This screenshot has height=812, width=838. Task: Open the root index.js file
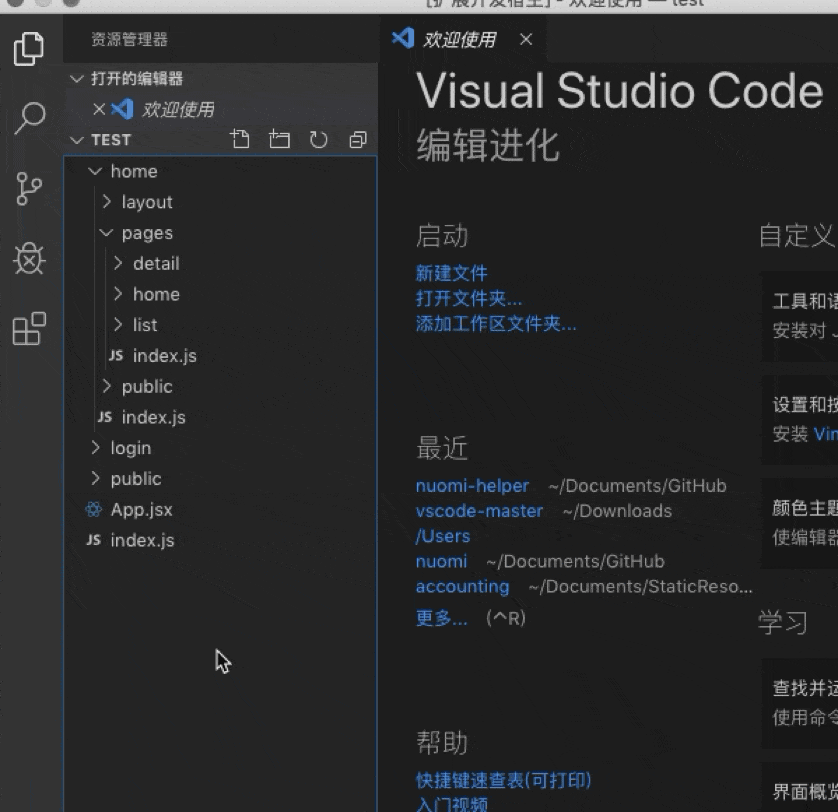[x=220, y=540]
